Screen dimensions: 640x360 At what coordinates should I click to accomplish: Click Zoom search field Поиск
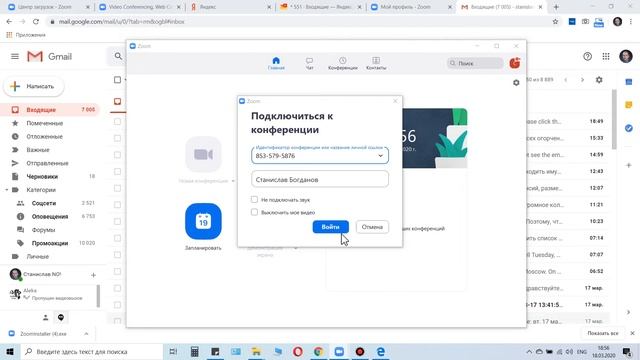coord(475,63)
